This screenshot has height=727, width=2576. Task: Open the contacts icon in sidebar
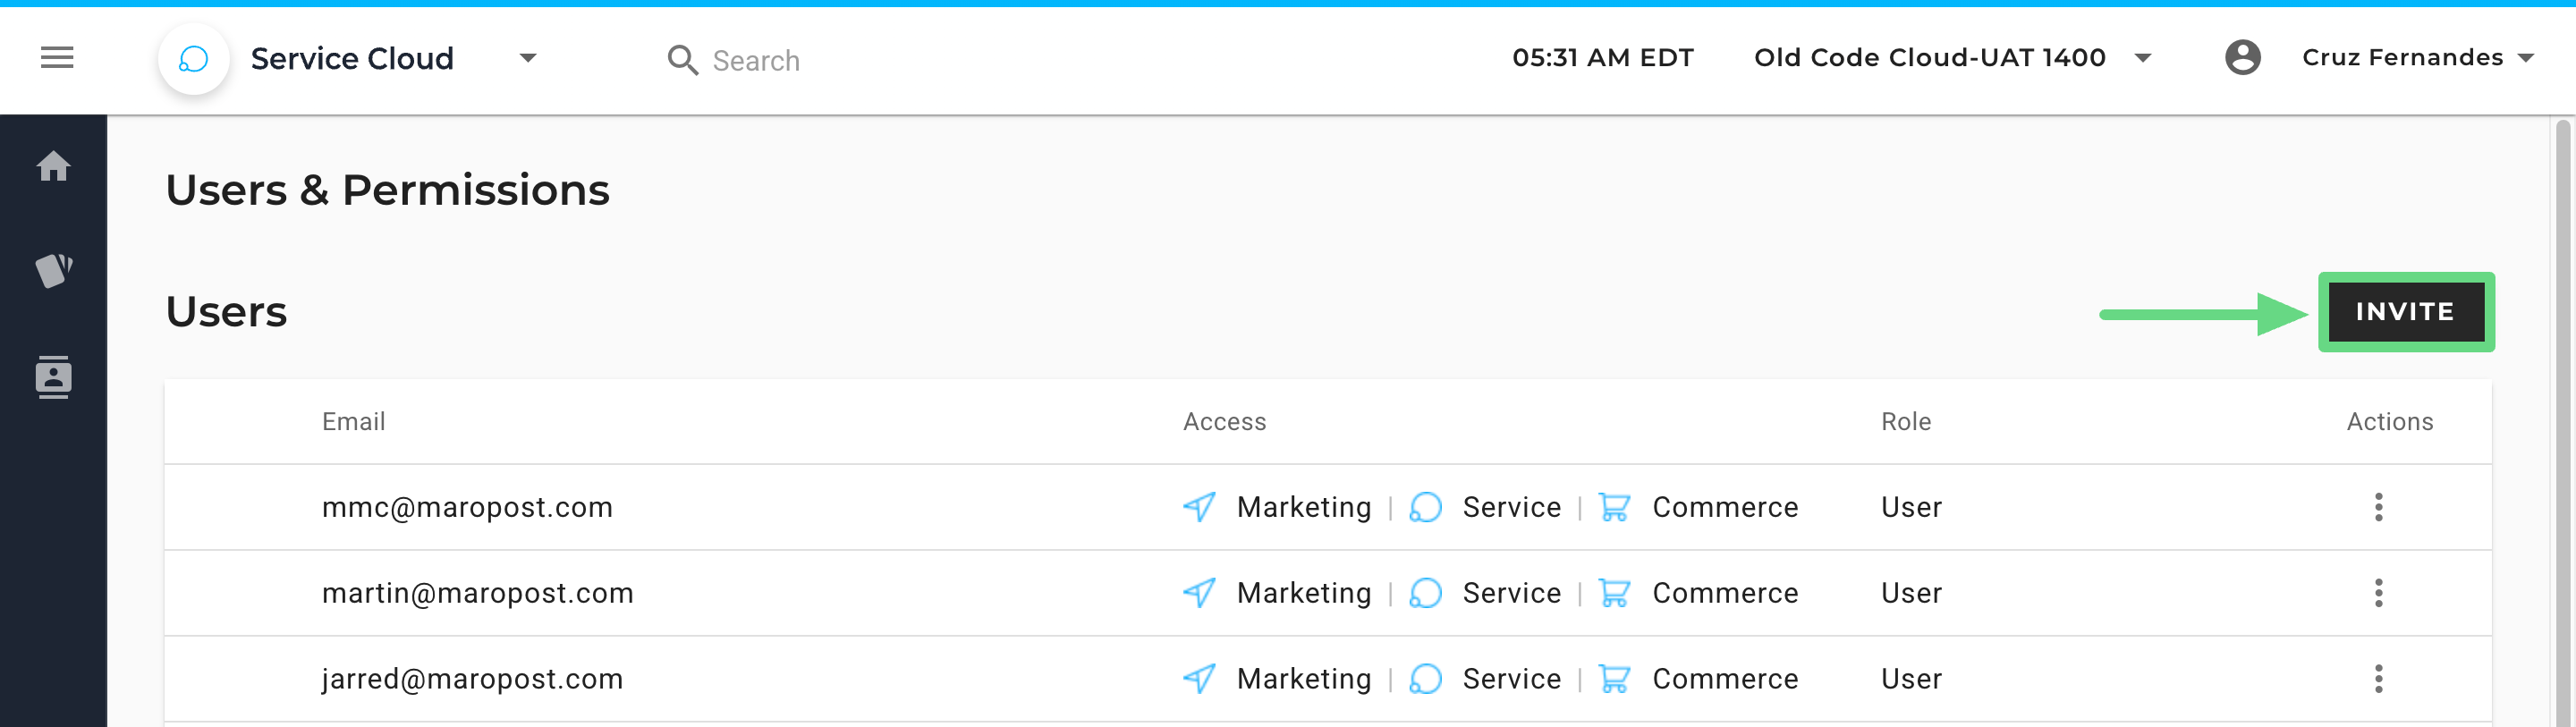click(54, 377)
